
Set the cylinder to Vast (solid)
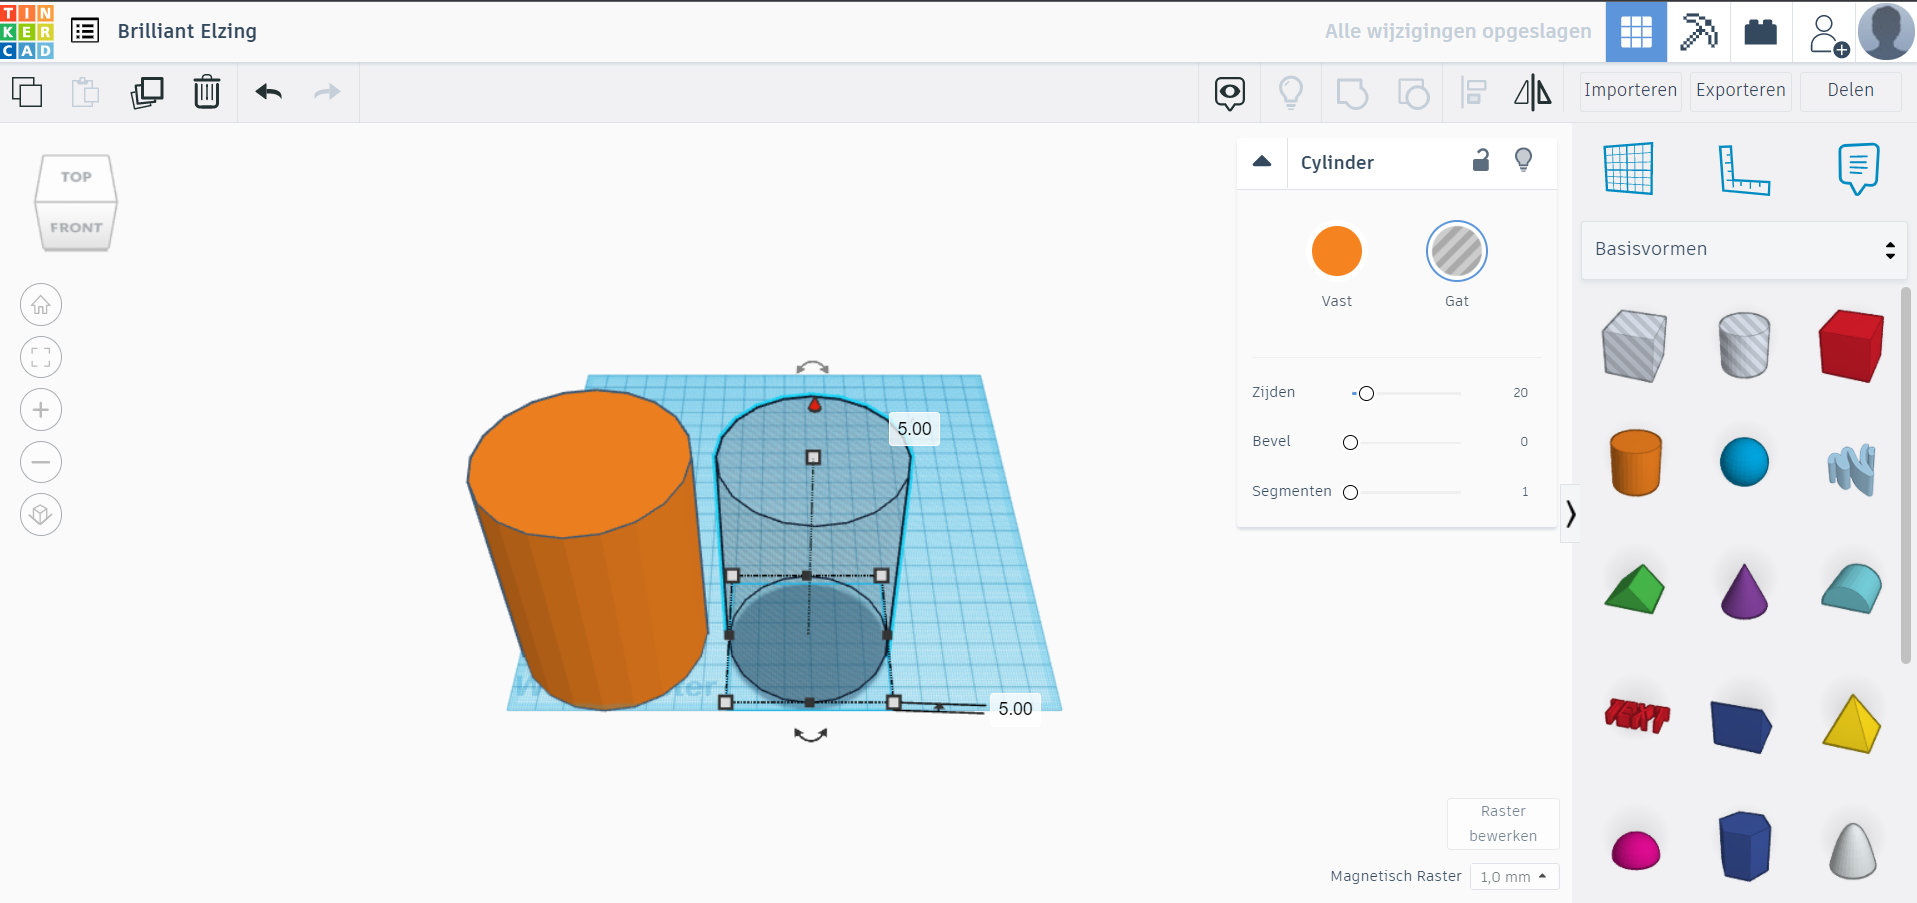[x=1337, y=251]
